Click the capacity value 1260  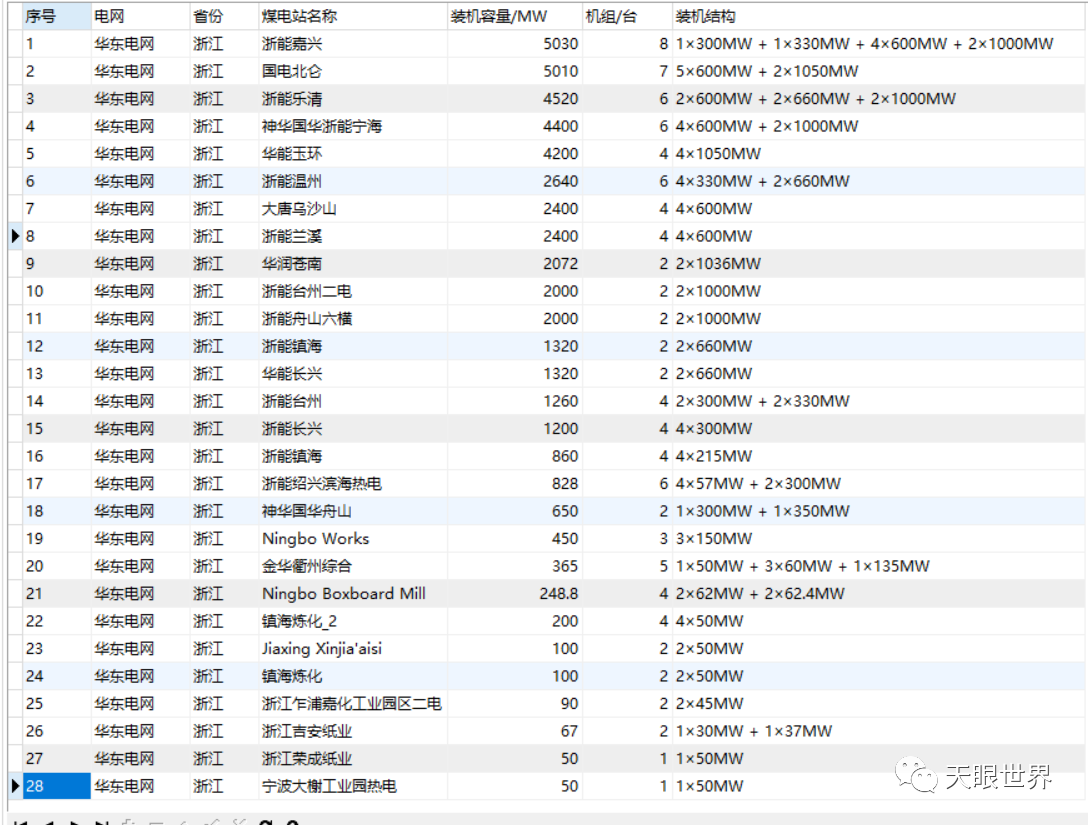(x=514, y=401)
